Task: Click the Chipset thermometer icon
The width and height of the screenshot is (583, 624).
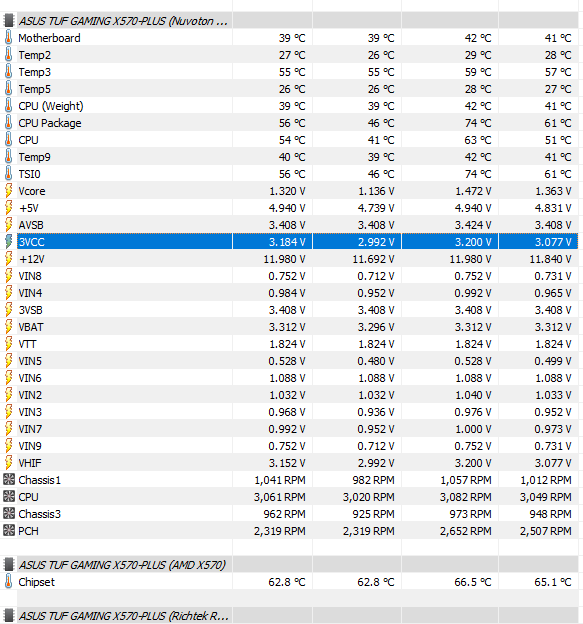Action: coord(8,582)
